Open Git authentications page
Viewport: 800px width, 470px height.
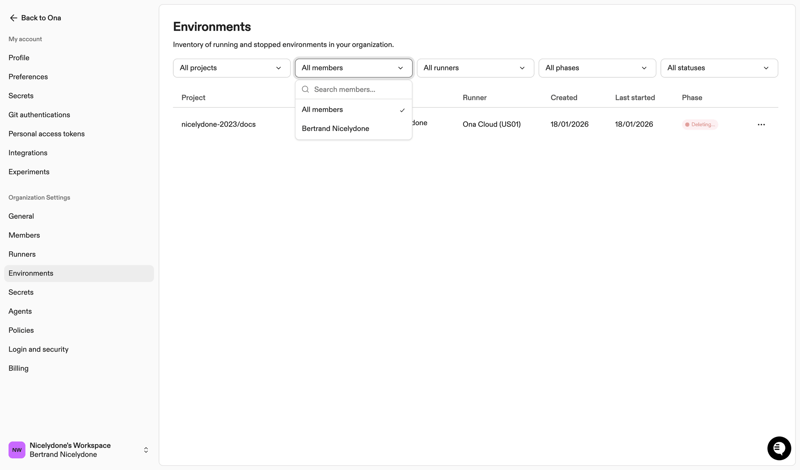coord(79,115)
